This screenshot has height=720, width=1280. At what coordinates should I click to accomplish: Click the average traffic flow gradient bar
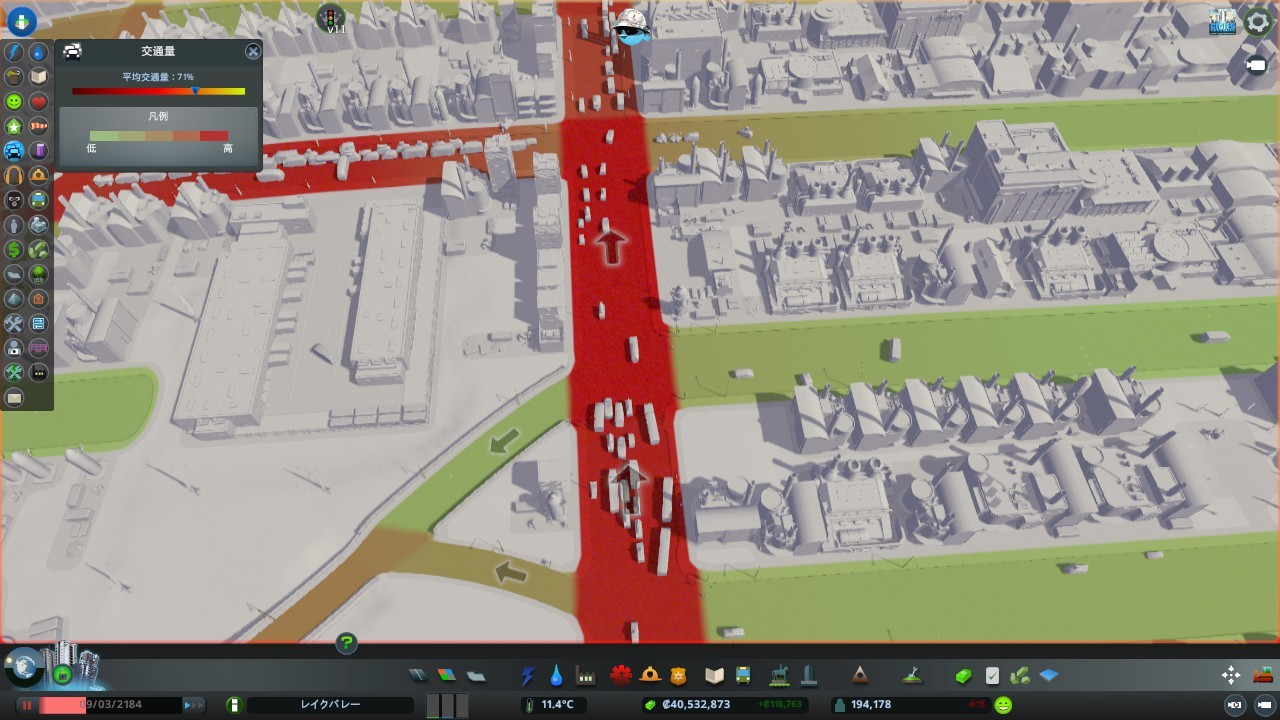158,91
